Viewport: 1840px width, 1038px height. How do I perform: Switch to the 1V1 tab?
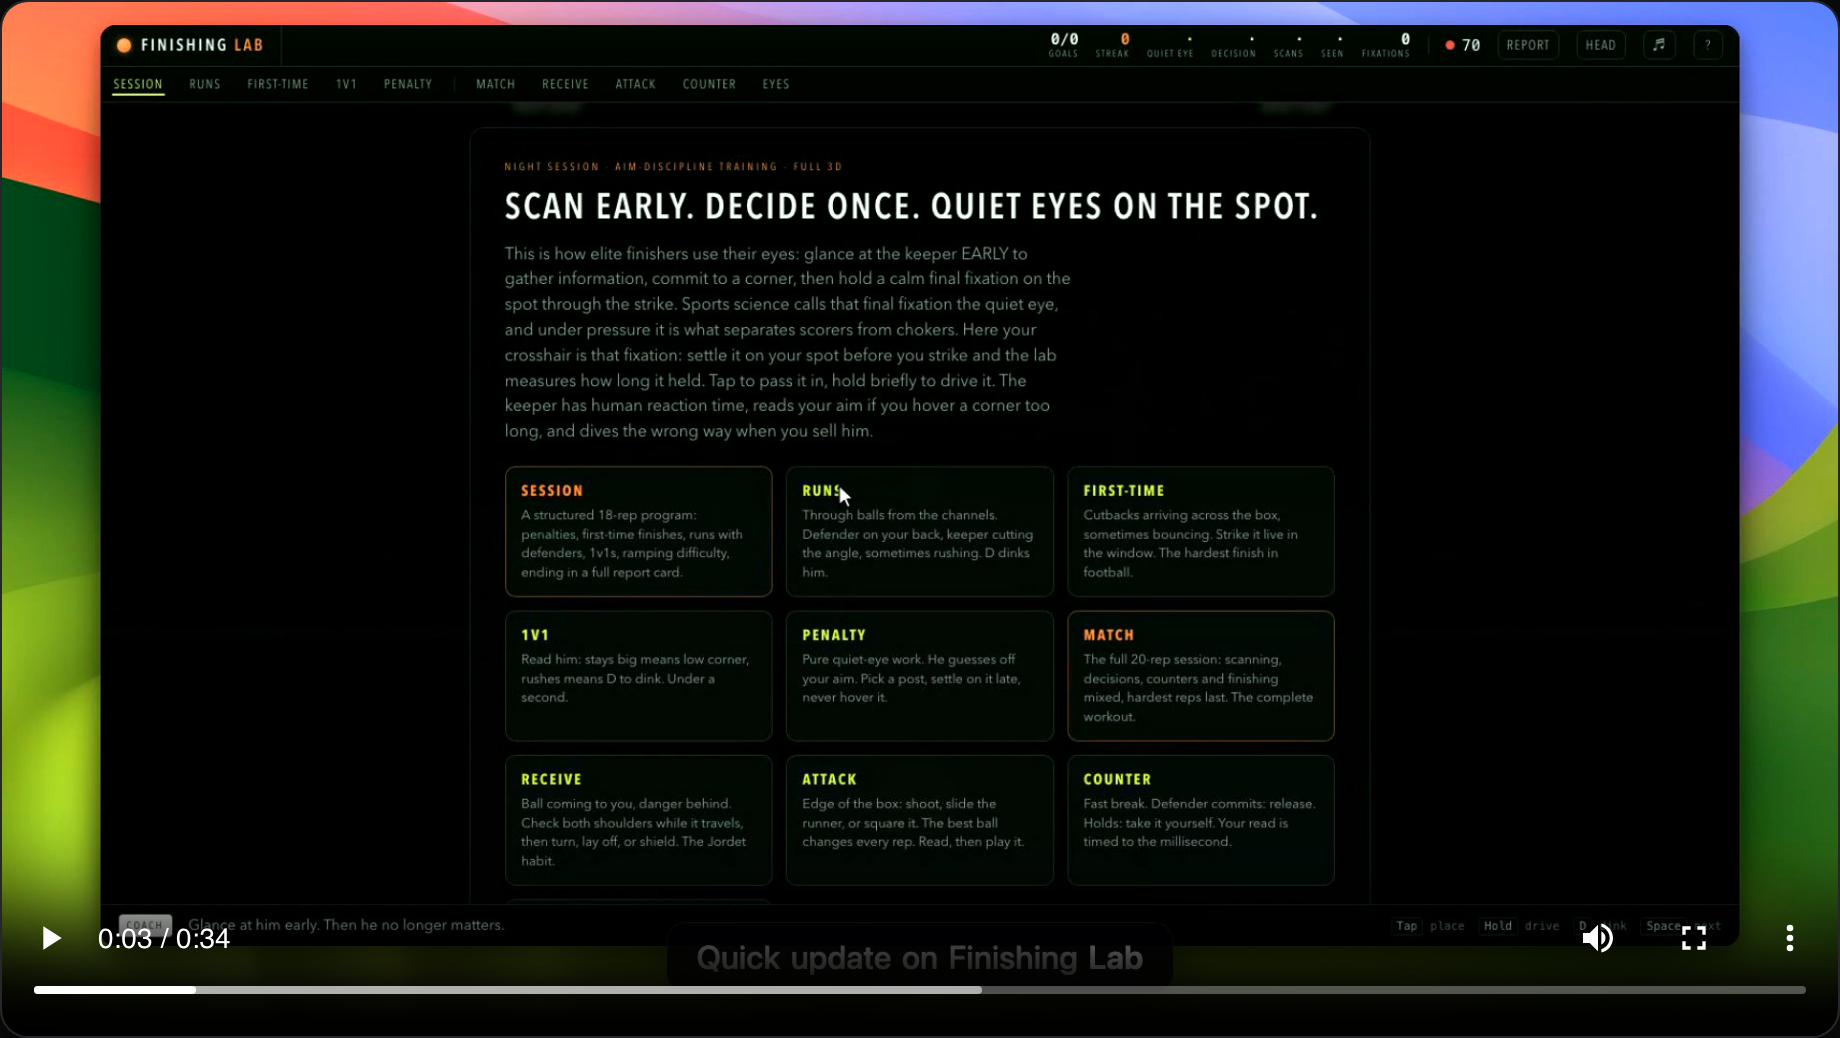point(346,84)
